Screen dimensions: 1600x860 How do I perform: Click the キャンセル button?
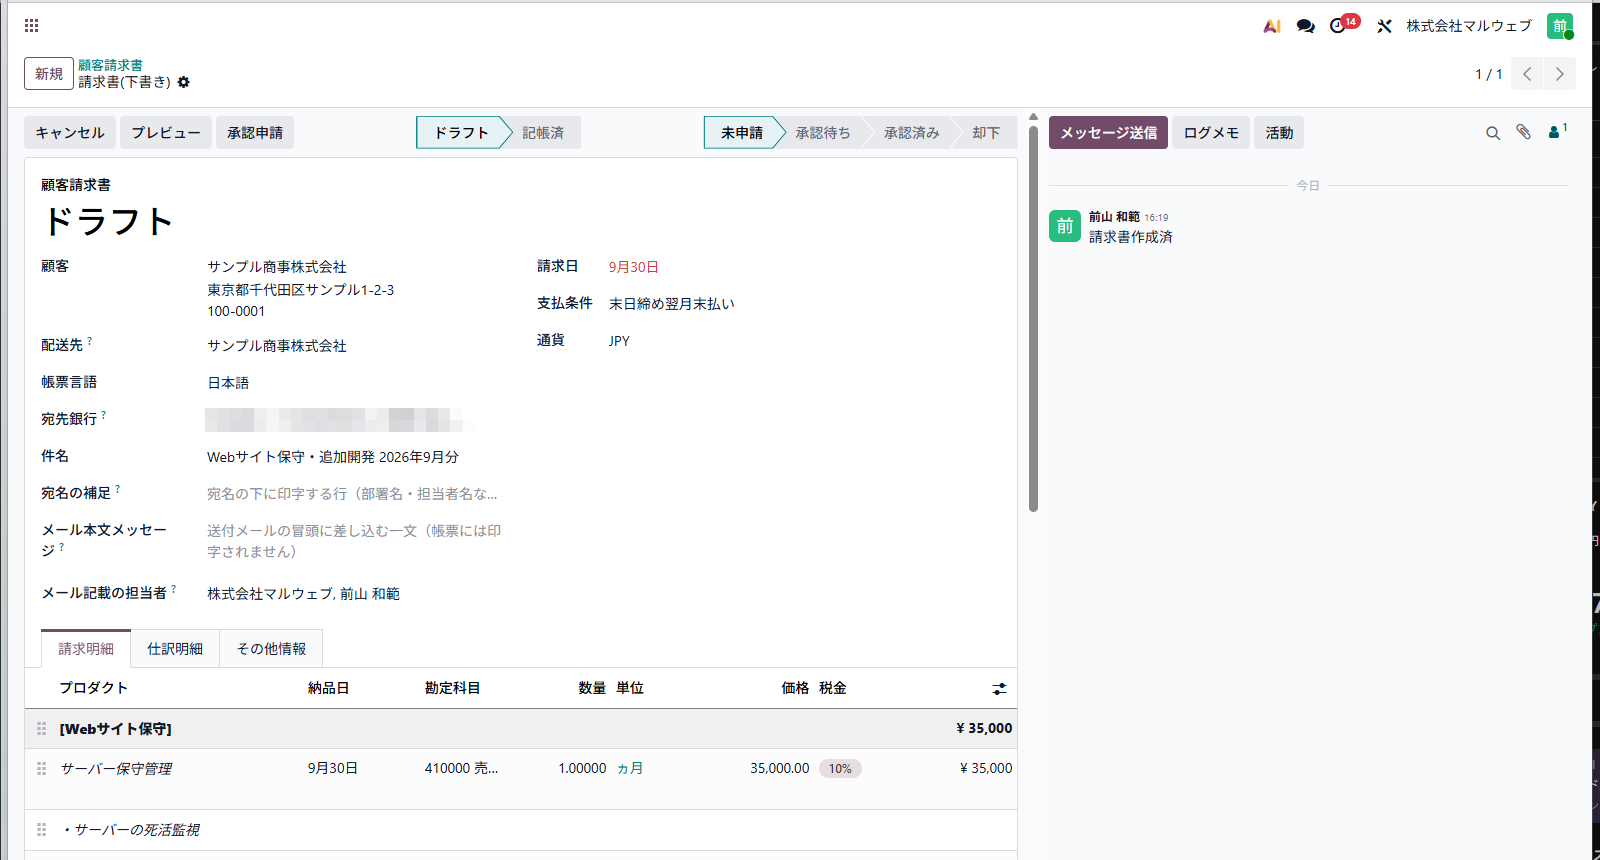pyautogui.click(x=70, y=133)
